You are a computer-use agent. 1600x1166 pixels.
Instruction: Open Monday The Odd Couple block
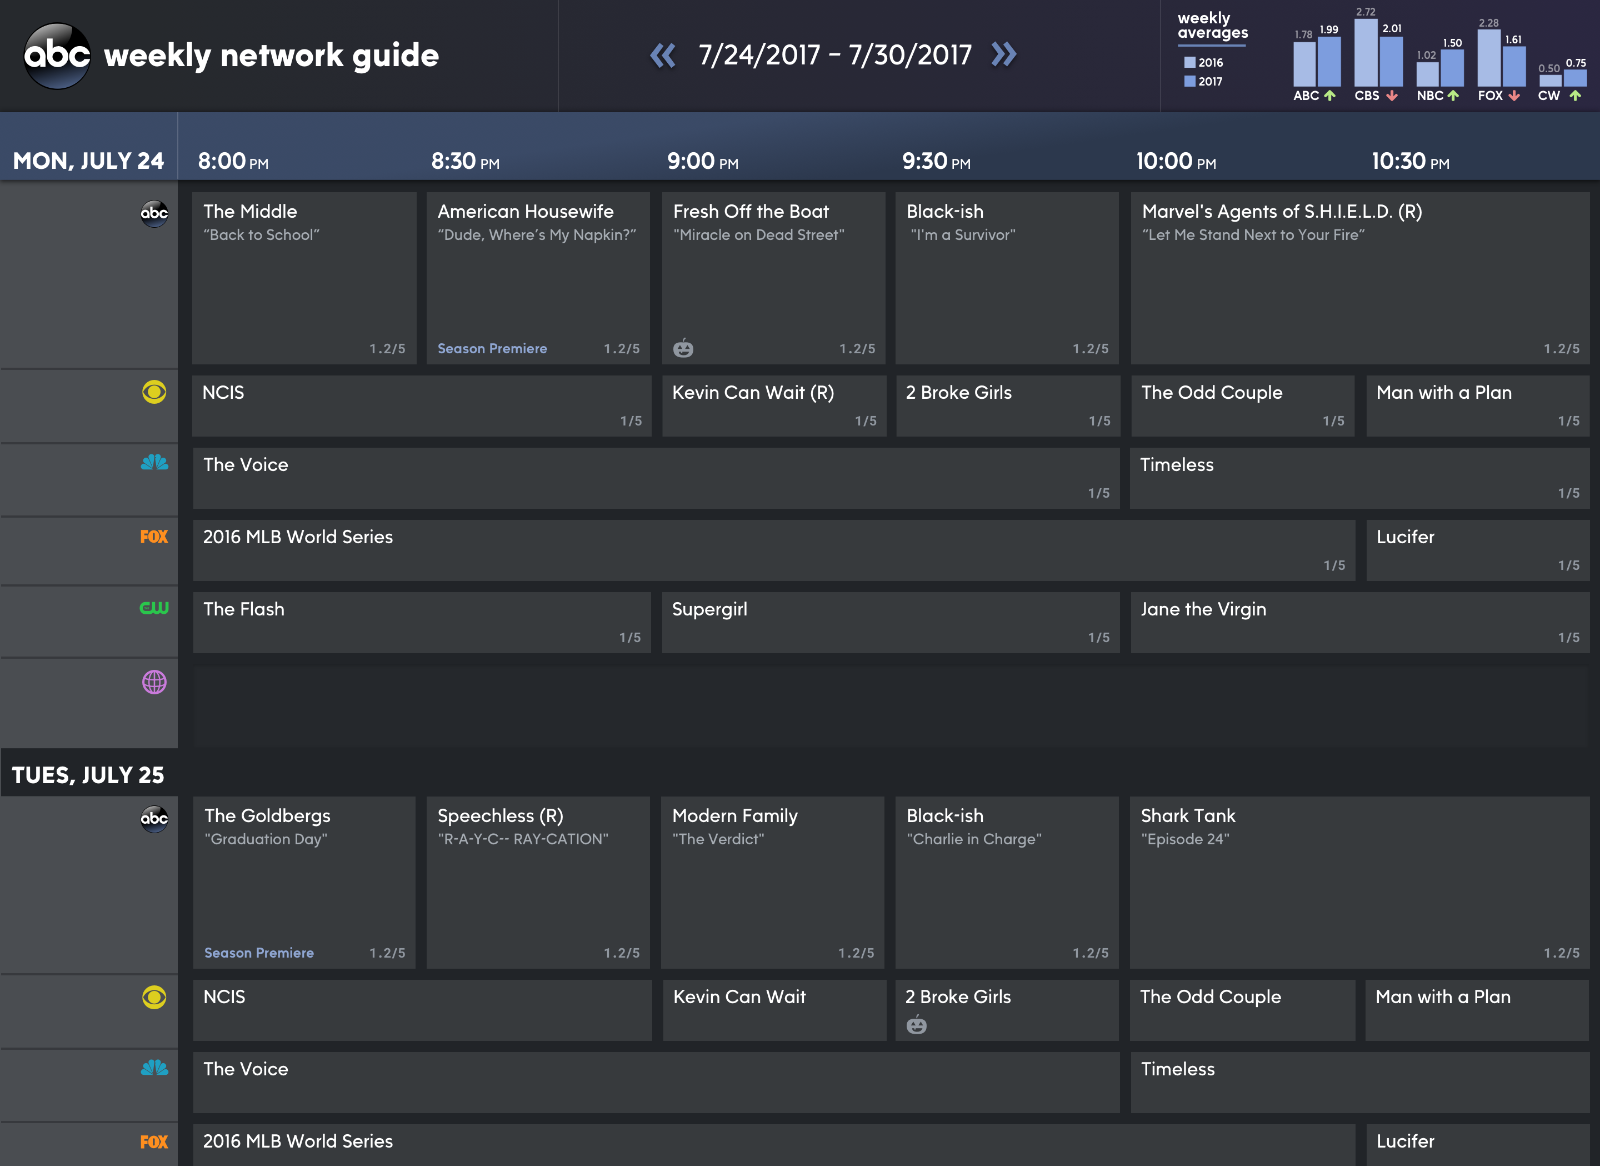[1243, 406]
